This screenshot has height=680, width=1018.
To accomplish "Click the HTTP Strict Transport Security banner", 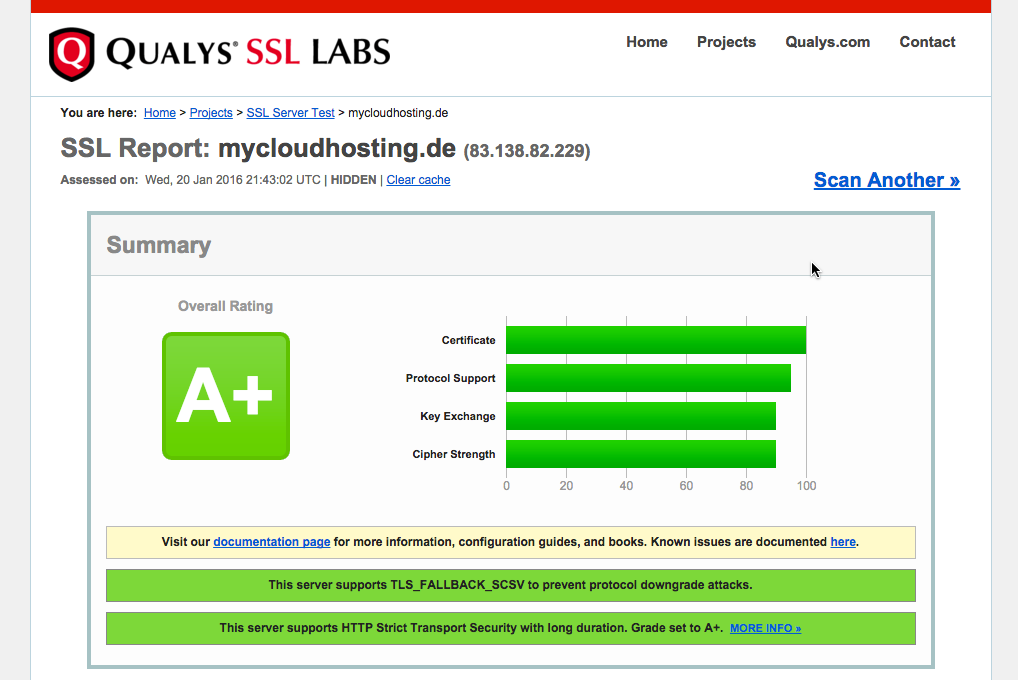I will click(x=511, y=628).
